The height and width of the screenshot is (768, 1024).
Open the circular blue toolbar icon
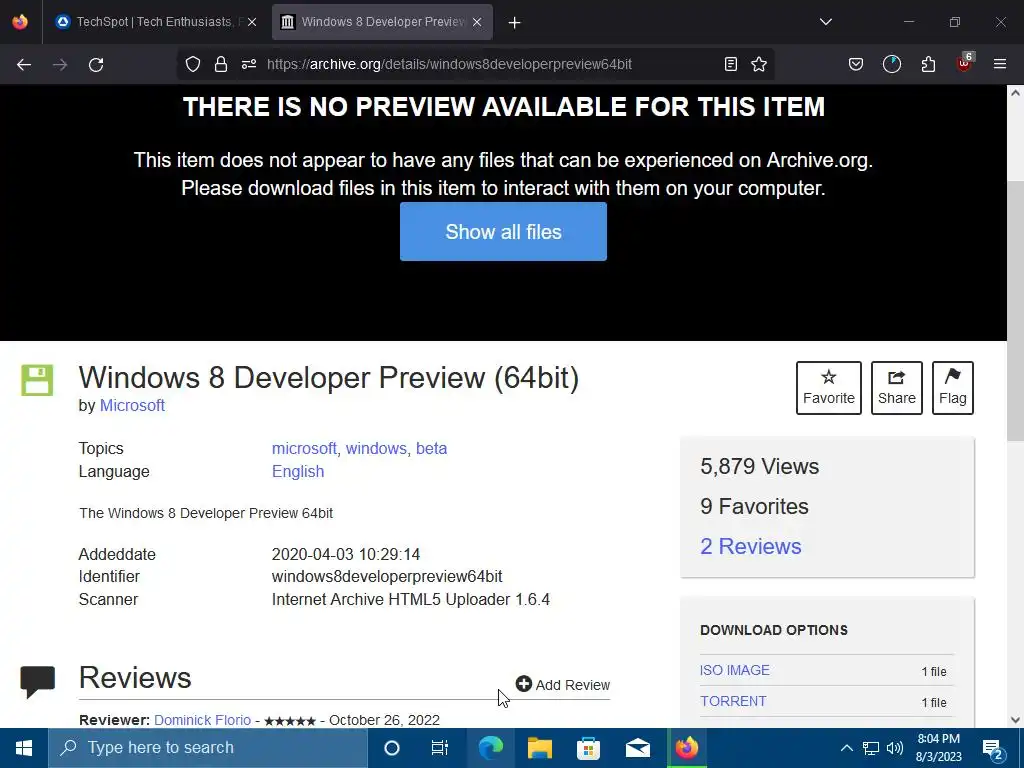[x=891, y=64]
